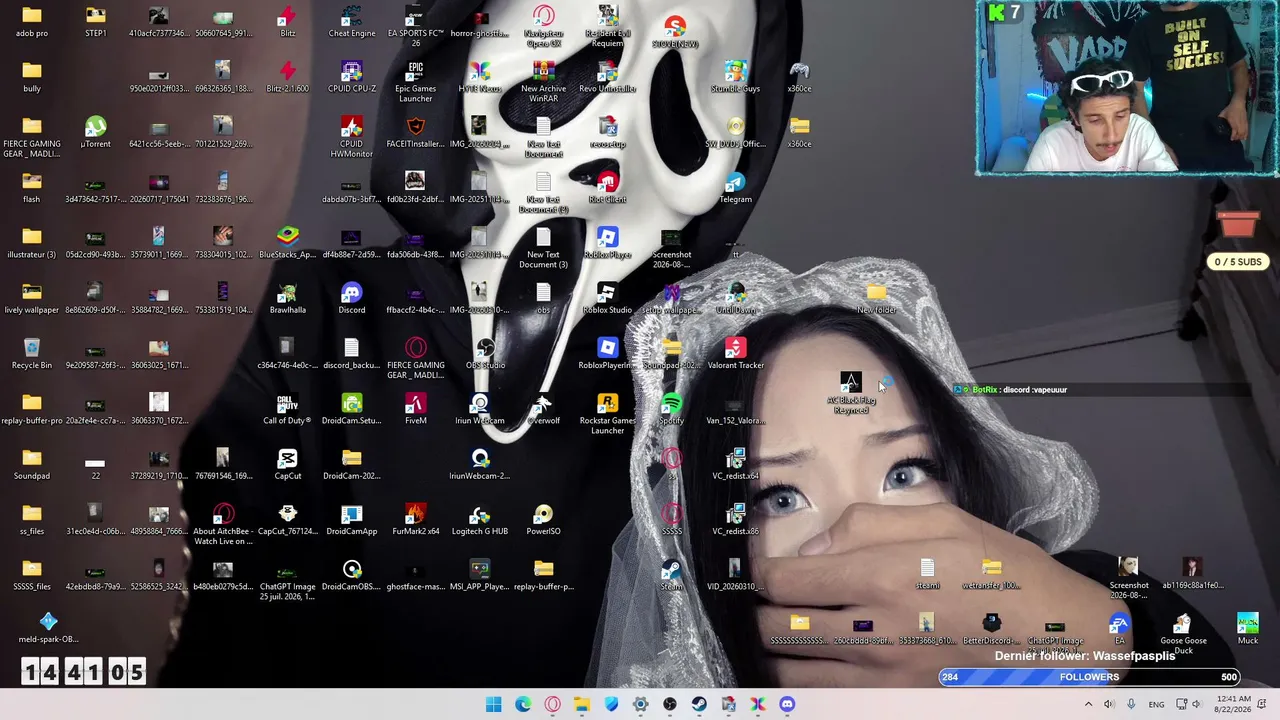Select the Soundpad folder
1280x720 pixels.
(32, 464)
